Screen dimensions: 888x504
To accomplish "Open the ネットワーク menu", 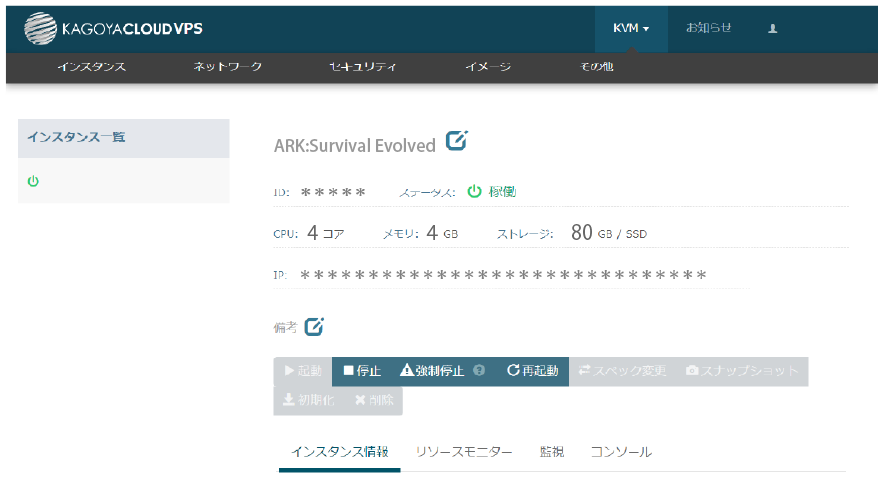I will (227, 67).
